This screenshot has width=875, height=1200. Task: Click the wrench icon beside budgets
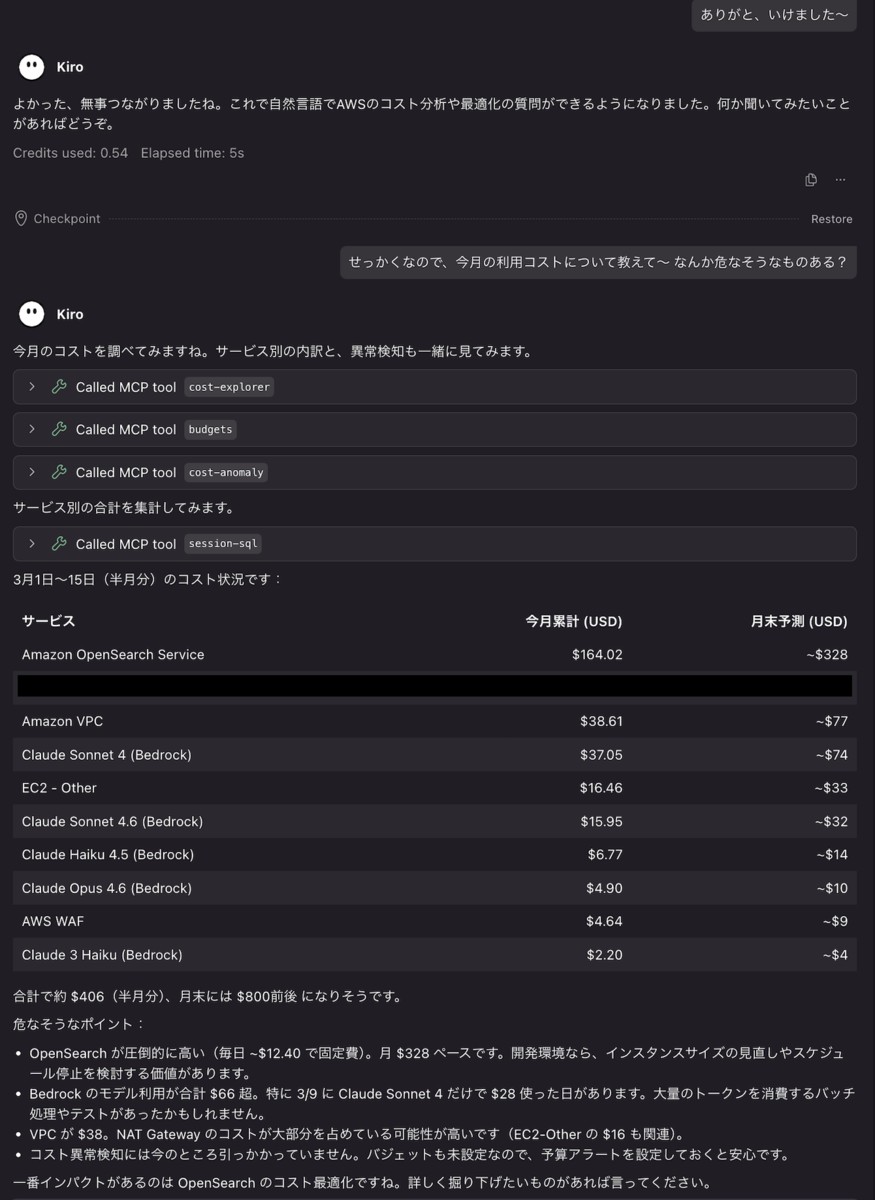[59, 429]
